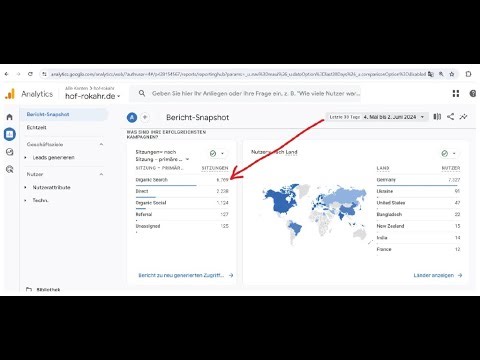Open hof-rokahr.de property selector
The height and width of the screenshot is (360, 480).
click(92, 96)
